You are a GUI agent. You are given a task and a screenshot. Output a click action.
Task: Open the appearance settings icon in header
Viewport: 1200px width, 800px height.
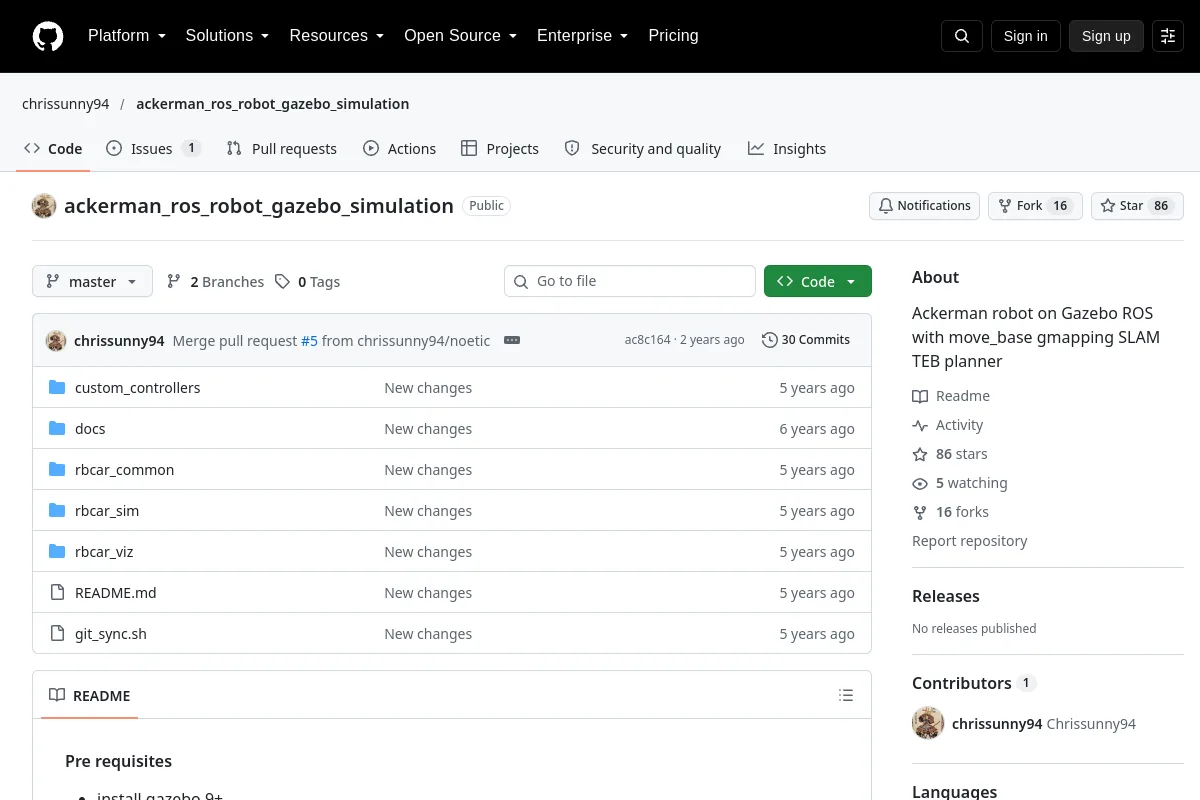1168,36
